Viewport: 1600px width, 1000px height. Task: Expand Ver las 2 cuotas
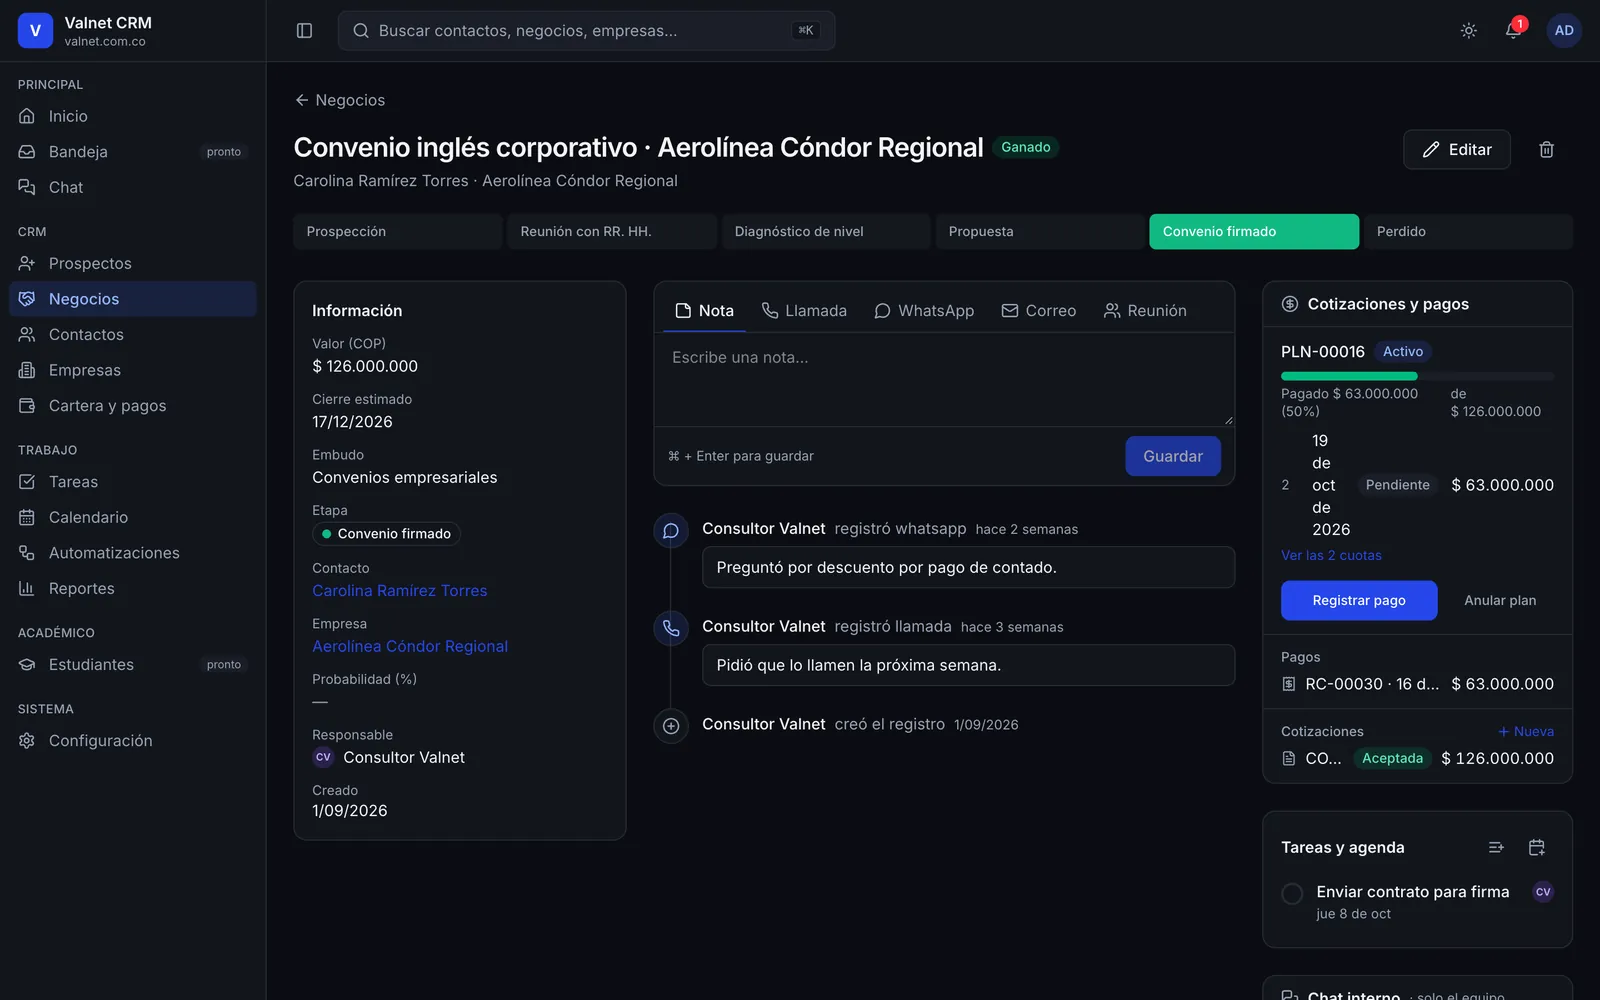(1331, 555)
